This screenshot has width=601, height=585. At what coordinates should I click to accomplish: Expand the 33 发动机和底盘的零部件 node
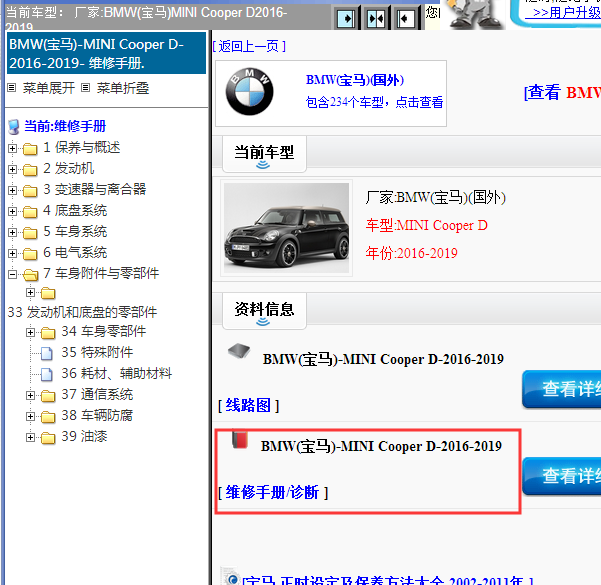[30, 293]
